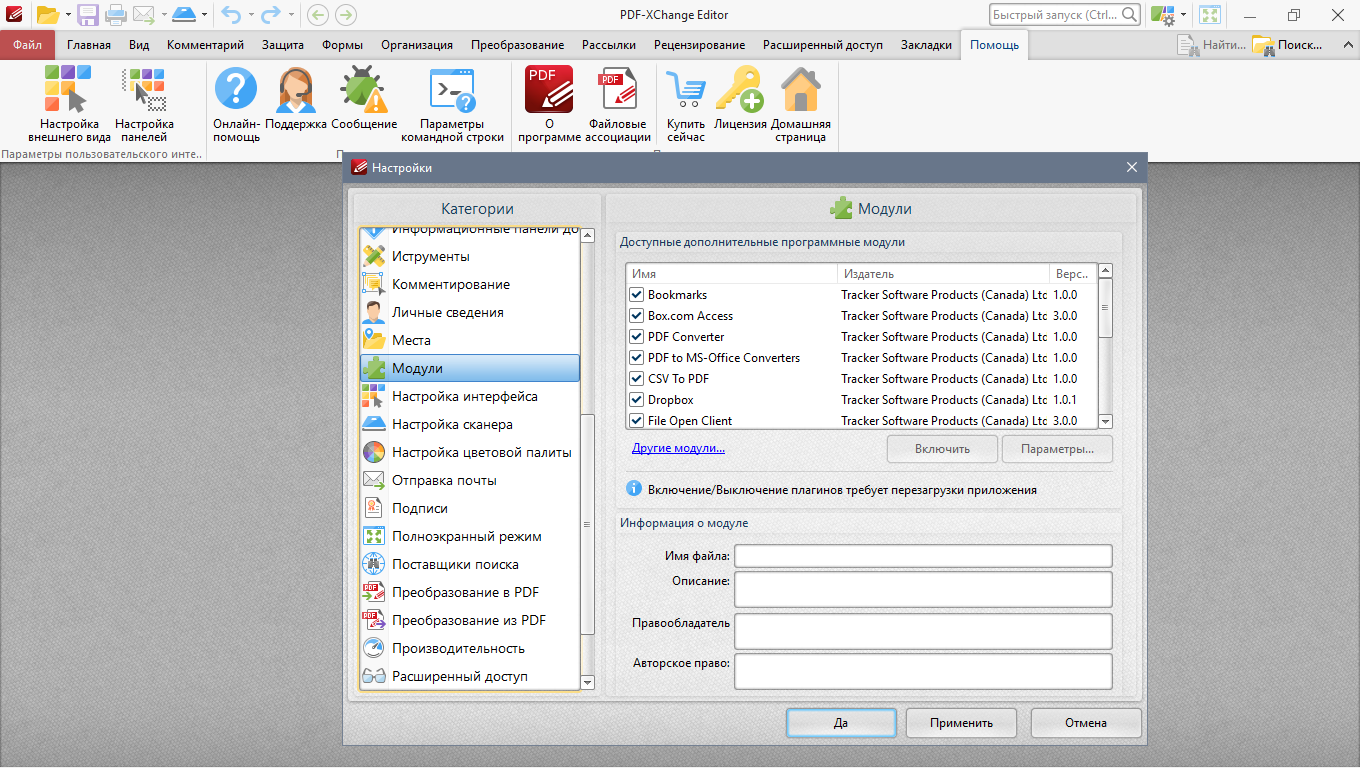Switch to the Защита ribbon tab
Image resolution: width=1360 pixels, height=768 pixels.
[x=283, y=45]
